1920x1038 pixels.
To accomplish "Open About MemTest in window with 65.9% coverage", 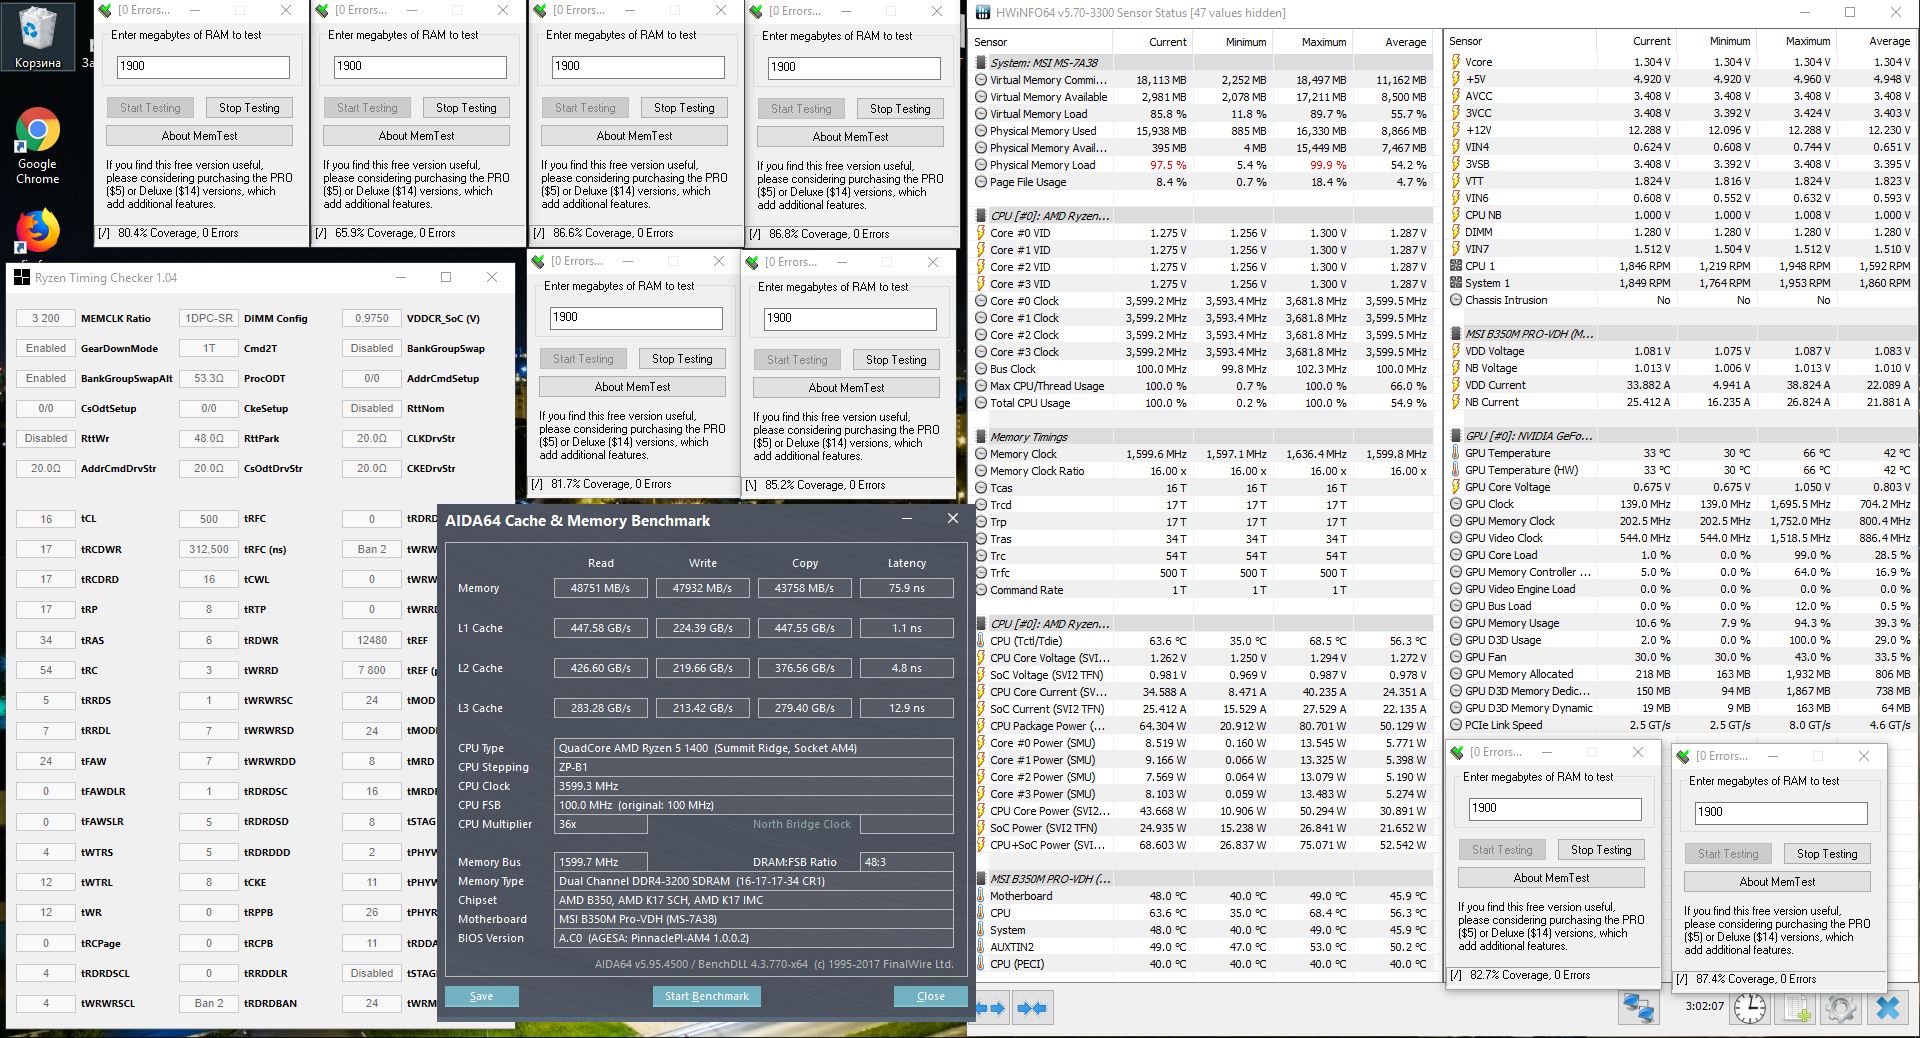I will pyautogui.click(x=417, y=136).
